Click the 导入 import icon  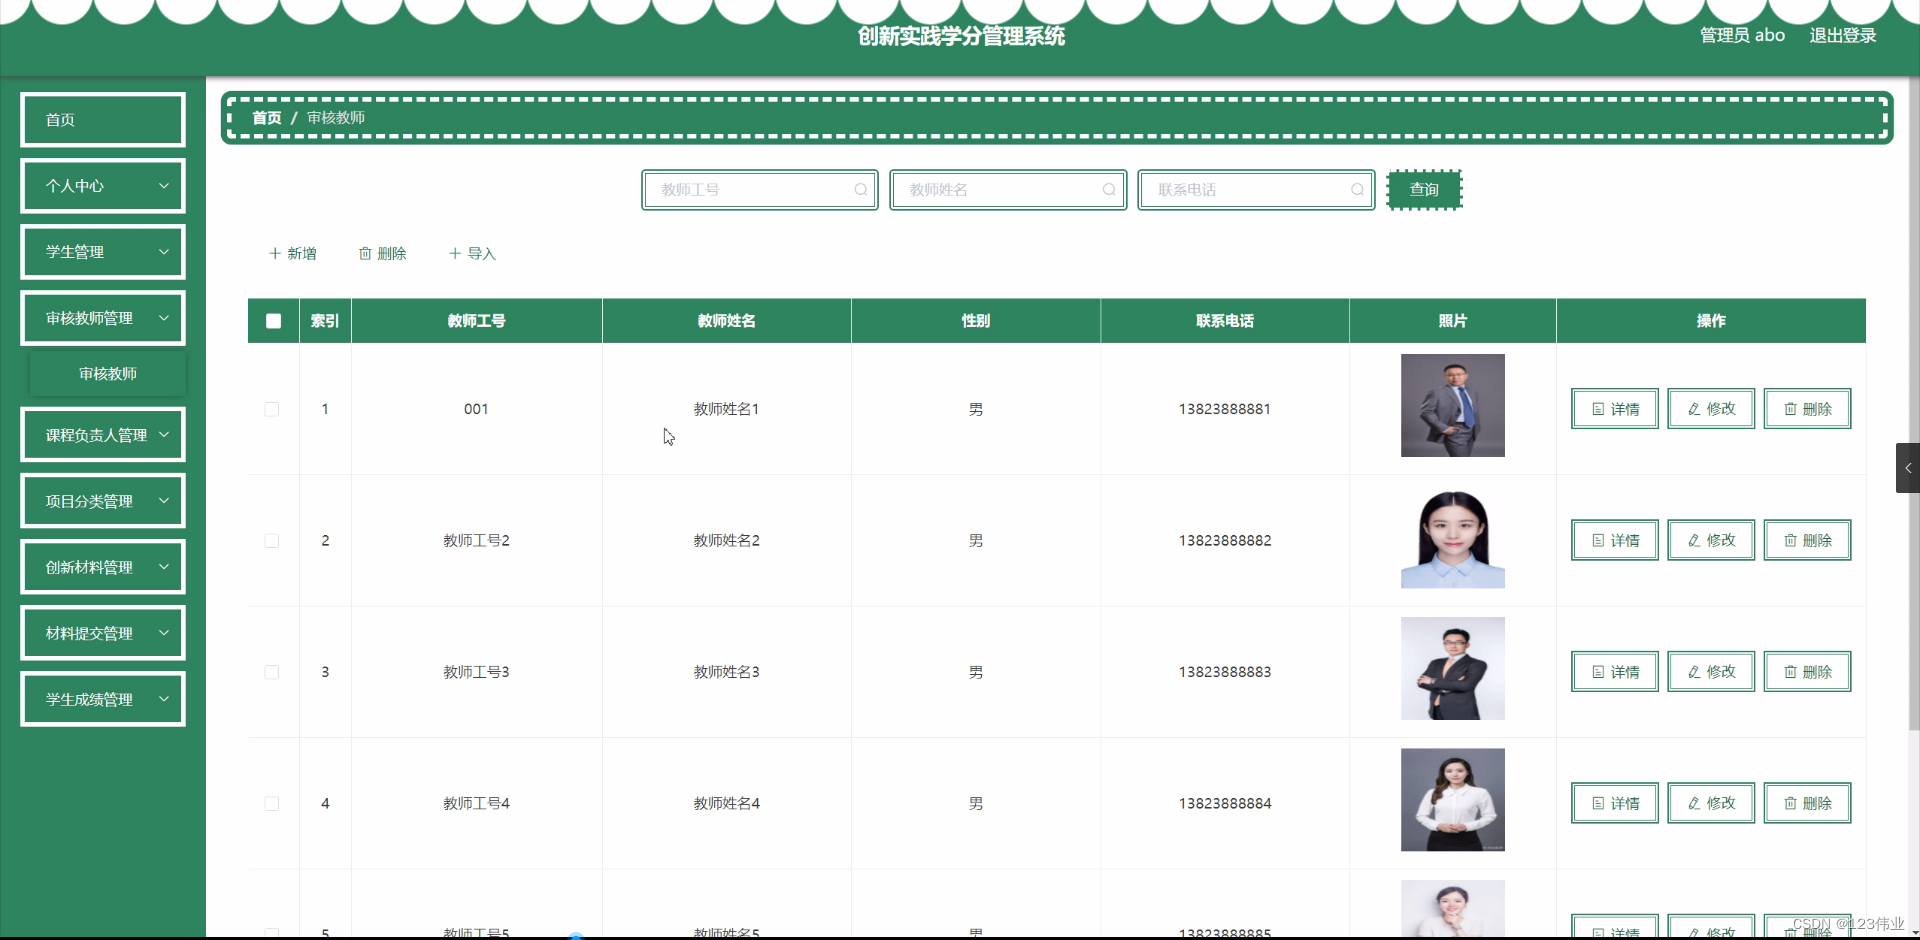point(456,253)
